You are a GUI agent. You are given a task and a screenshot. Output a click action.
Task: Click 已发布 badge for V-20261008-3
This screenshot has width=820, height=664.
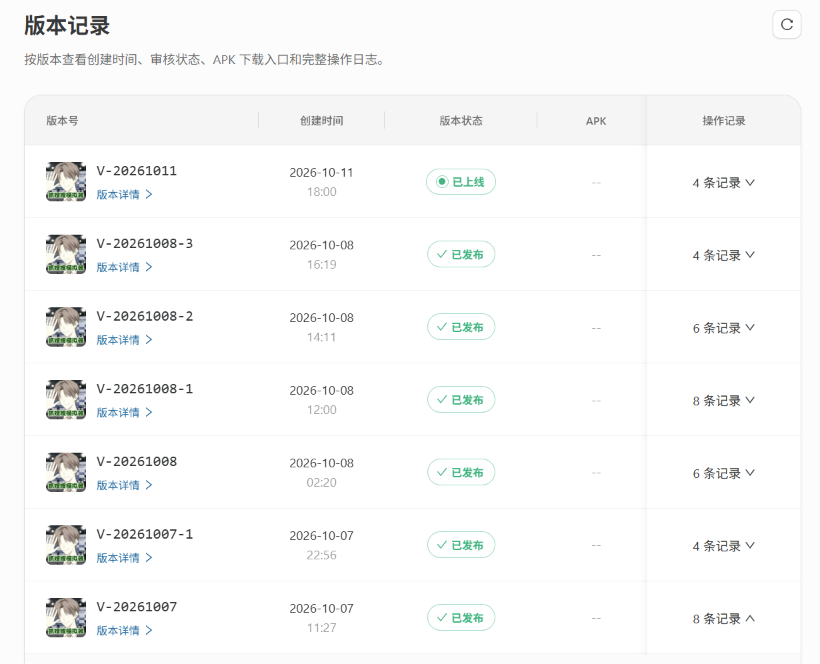[461, 254]
